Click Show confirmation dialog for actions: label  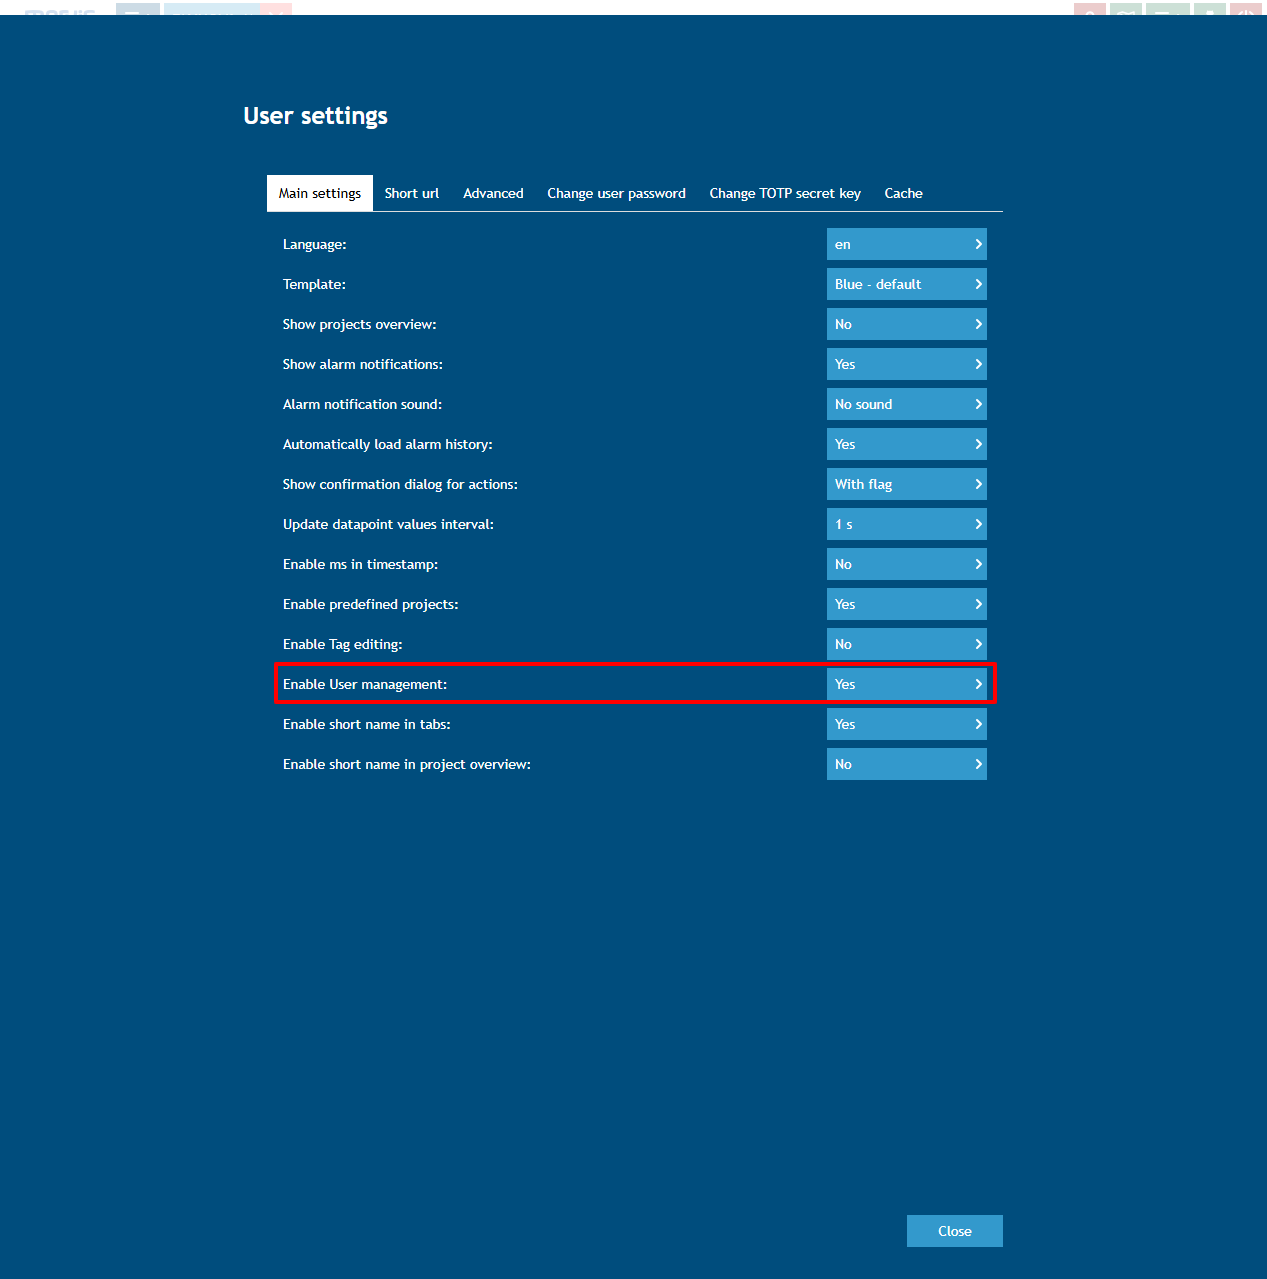pos(400,484)
